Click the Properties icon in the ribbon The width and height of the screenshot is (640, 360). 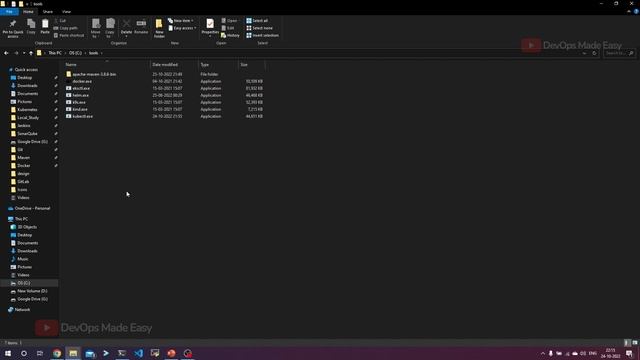(210, 24)
